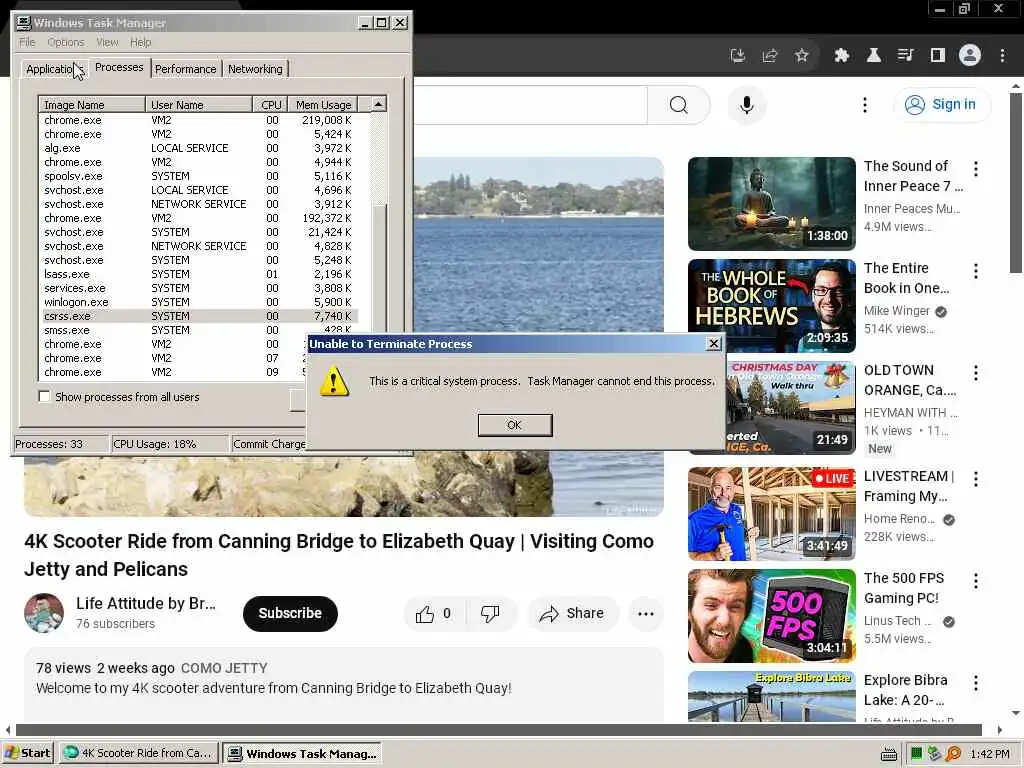
Task: Click the voice search microphone icon
Action: pos(746,105)
